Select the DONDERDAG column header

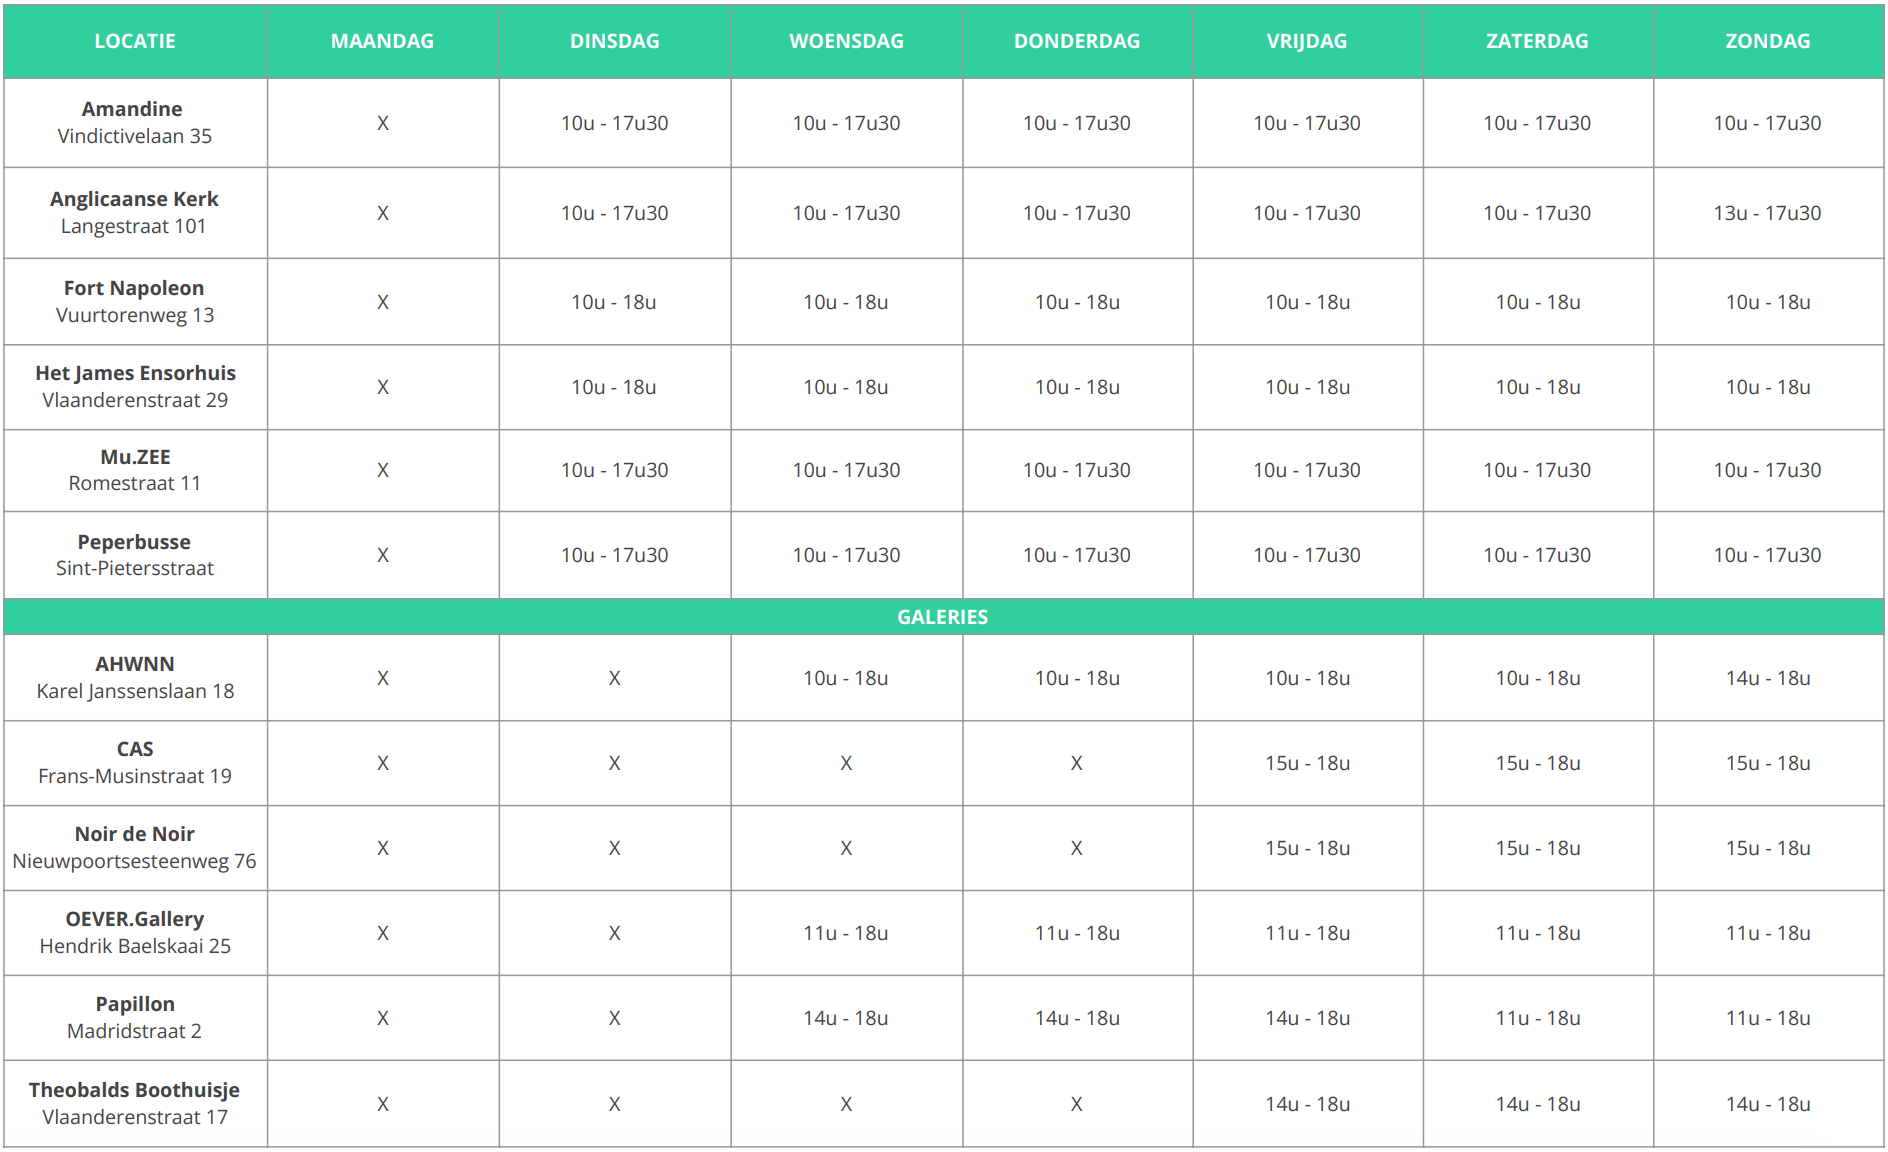(1077, 41)
